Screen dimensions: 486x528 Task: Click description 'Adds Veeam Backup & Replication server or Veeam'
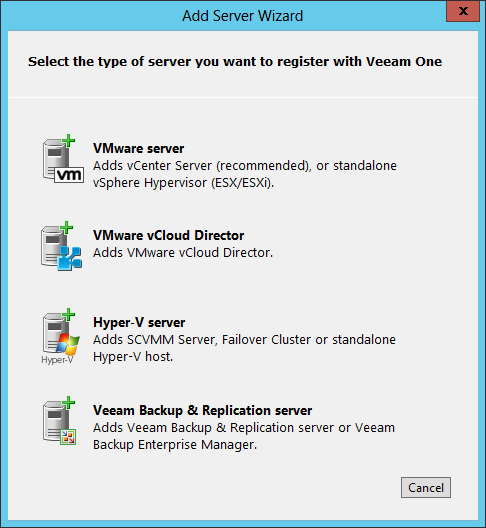pyautogui.click(x=244, y=428)
